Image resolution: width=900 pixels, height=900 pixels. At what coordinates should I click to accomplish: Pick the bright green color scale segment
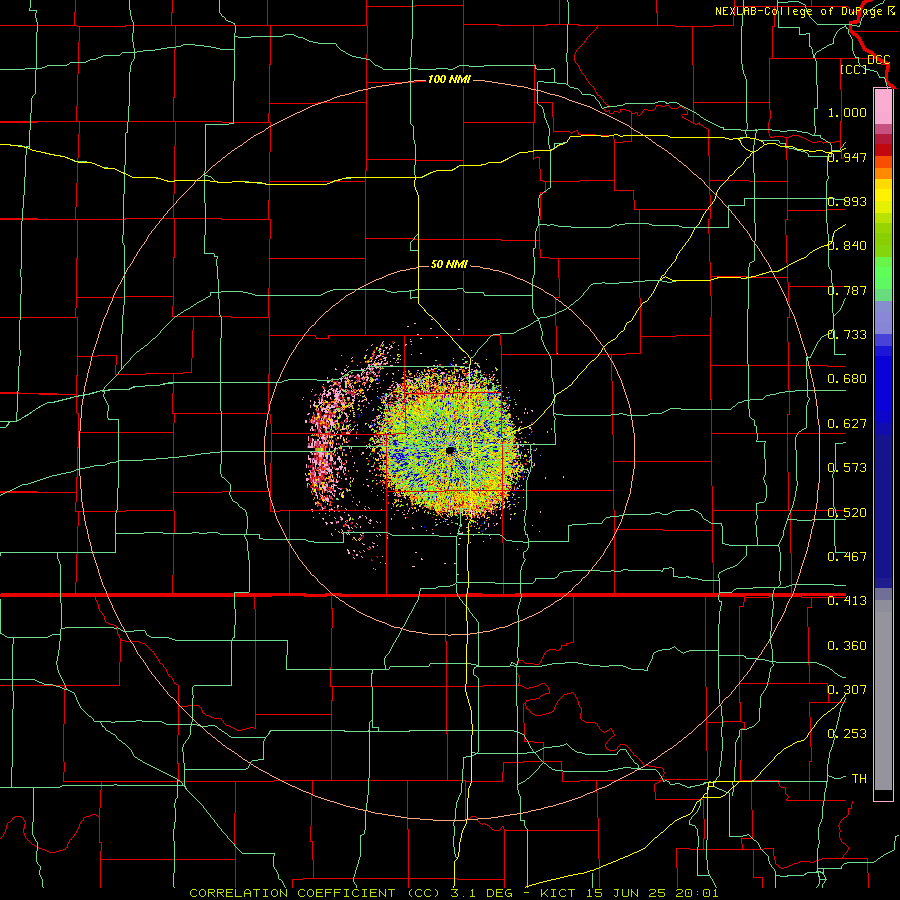[883, 273]
